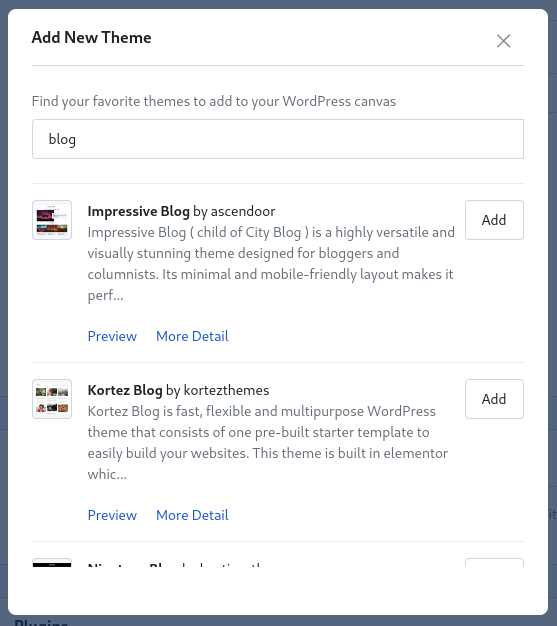Open More Detail for Kortez Blog

pos(192,515)
